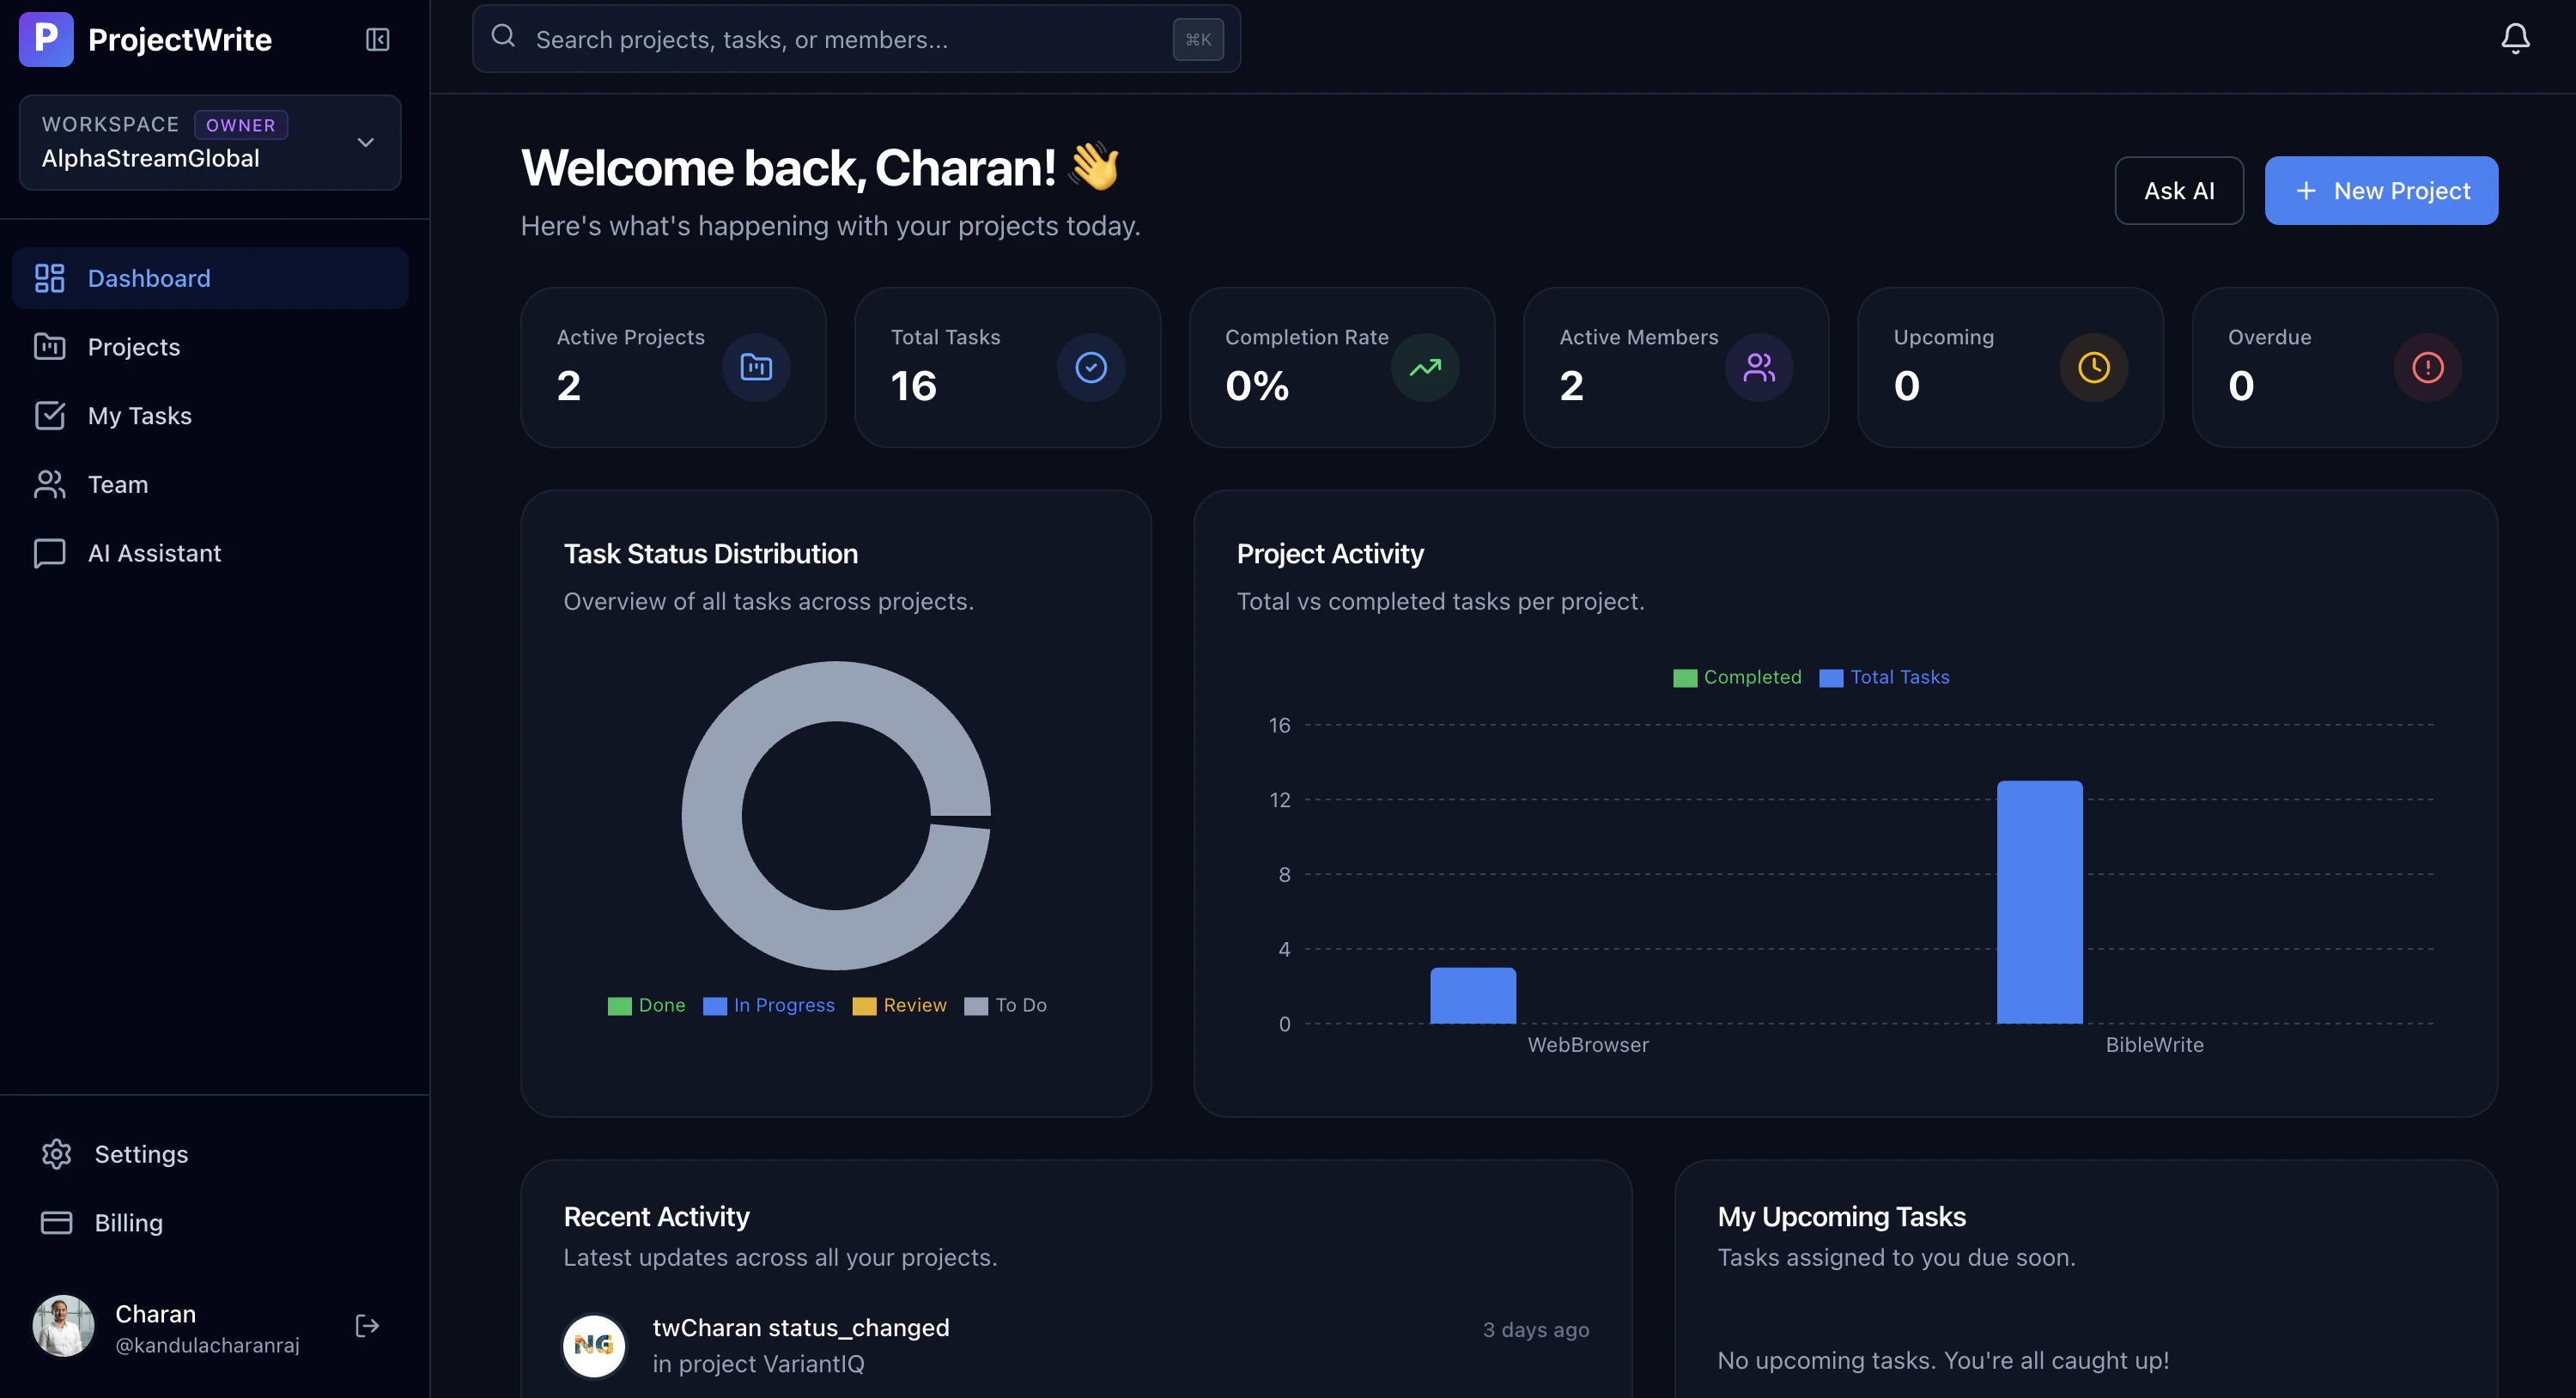
Task: Click the logout icon beside Charan
Action: coord(367,1326)
